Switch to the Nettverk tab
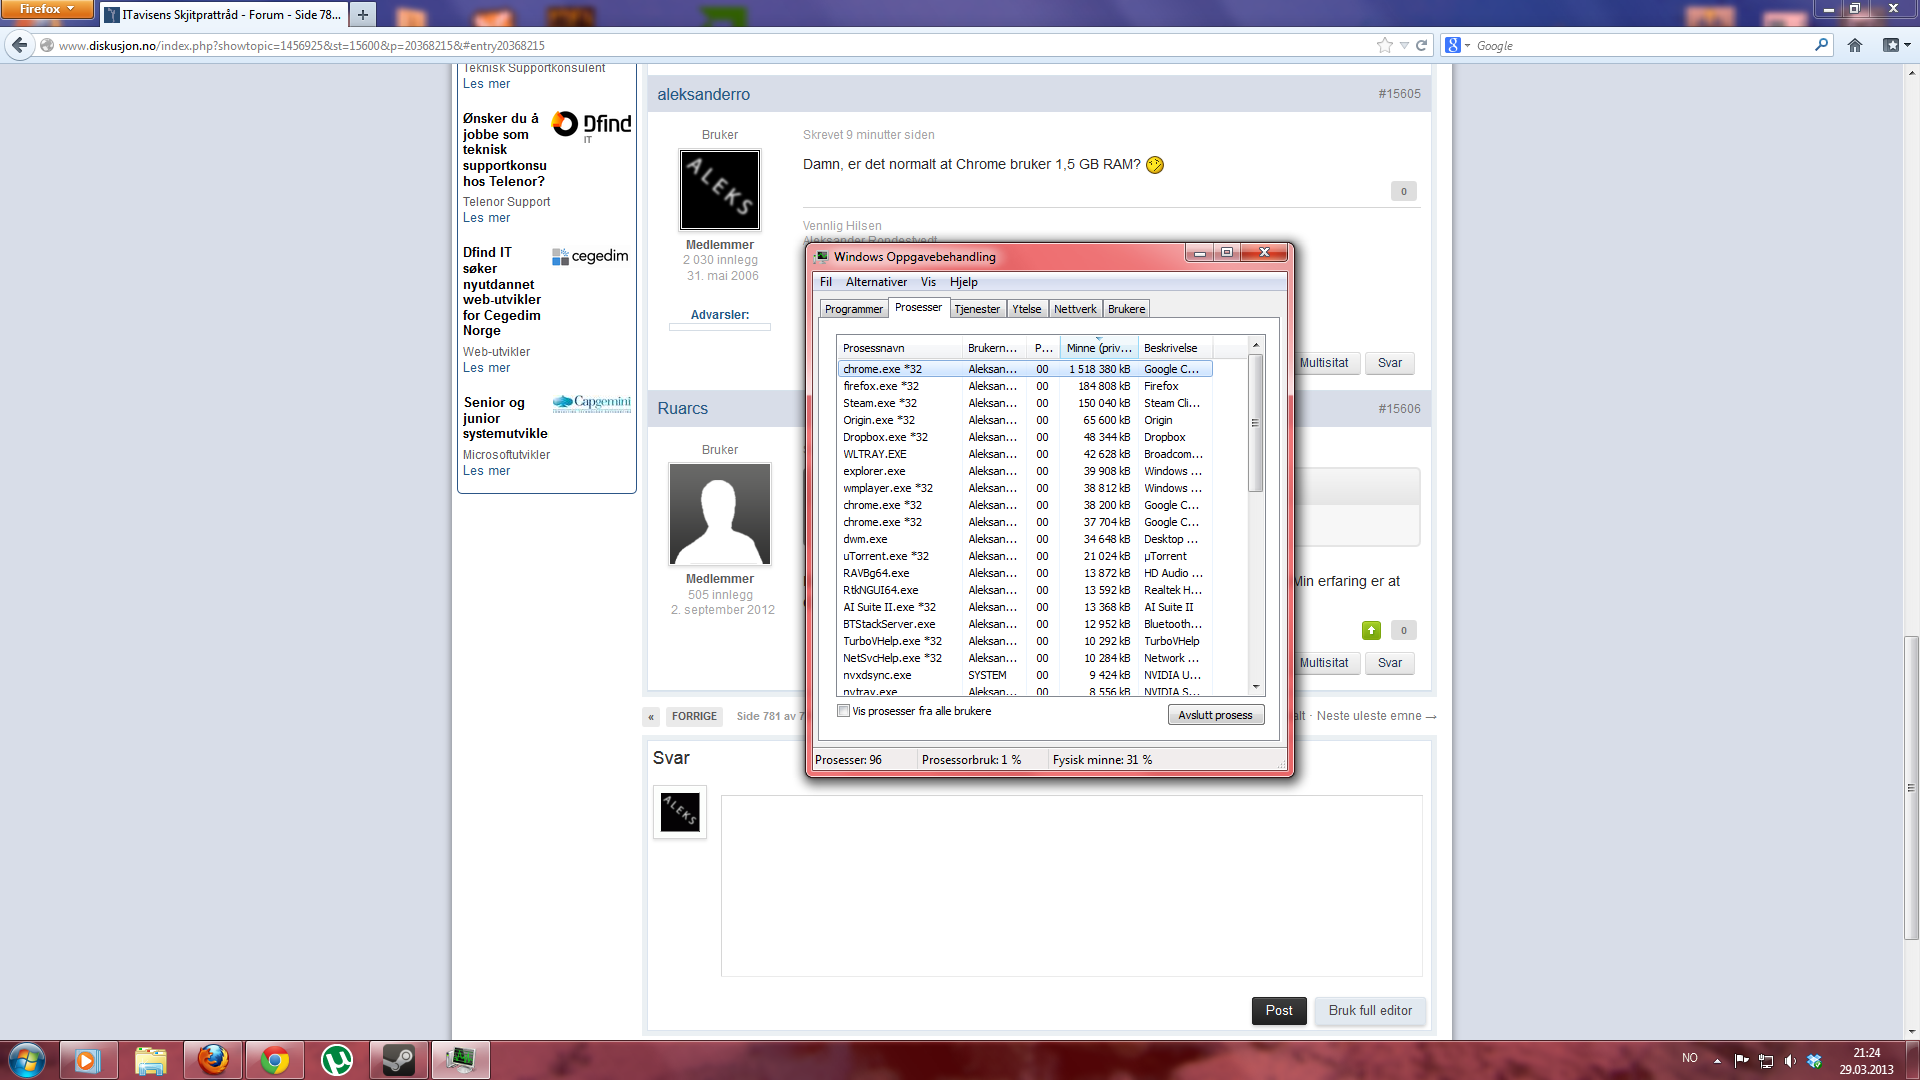Screen dimensions: 1920x1080 point(1075,309)
